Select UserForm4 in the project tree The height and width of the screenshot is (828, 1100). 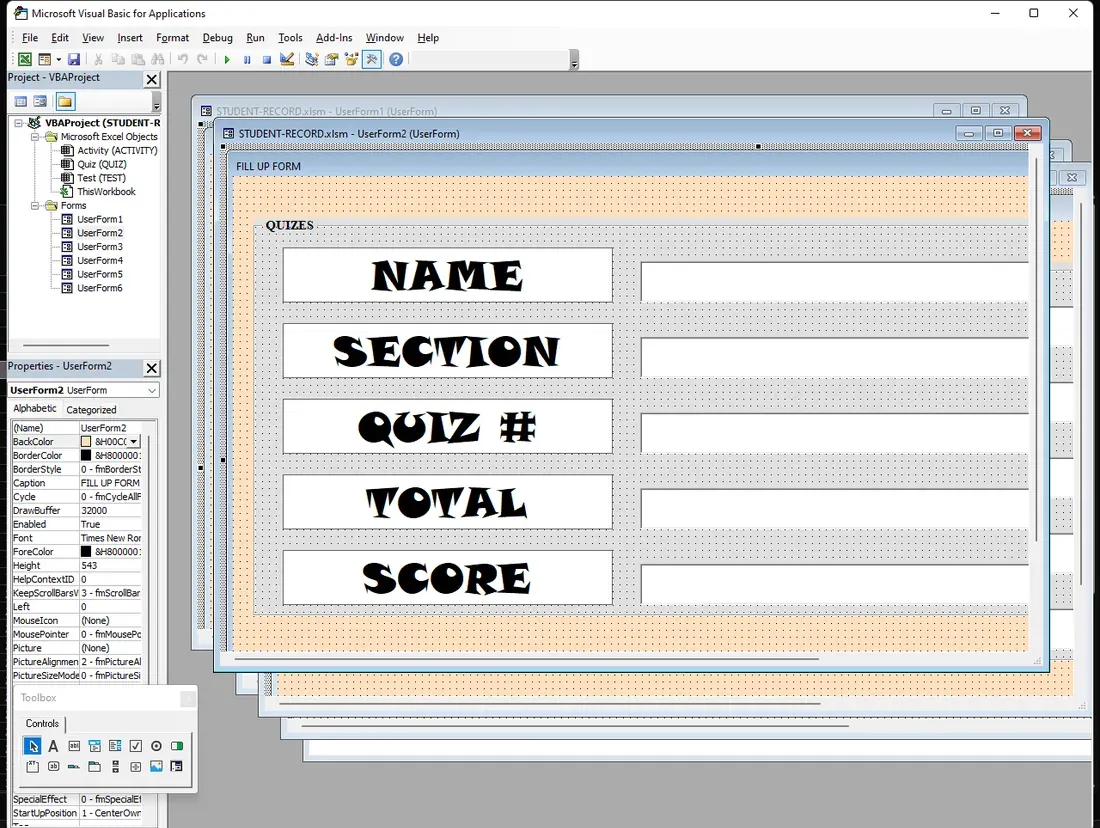coord(100,260)
